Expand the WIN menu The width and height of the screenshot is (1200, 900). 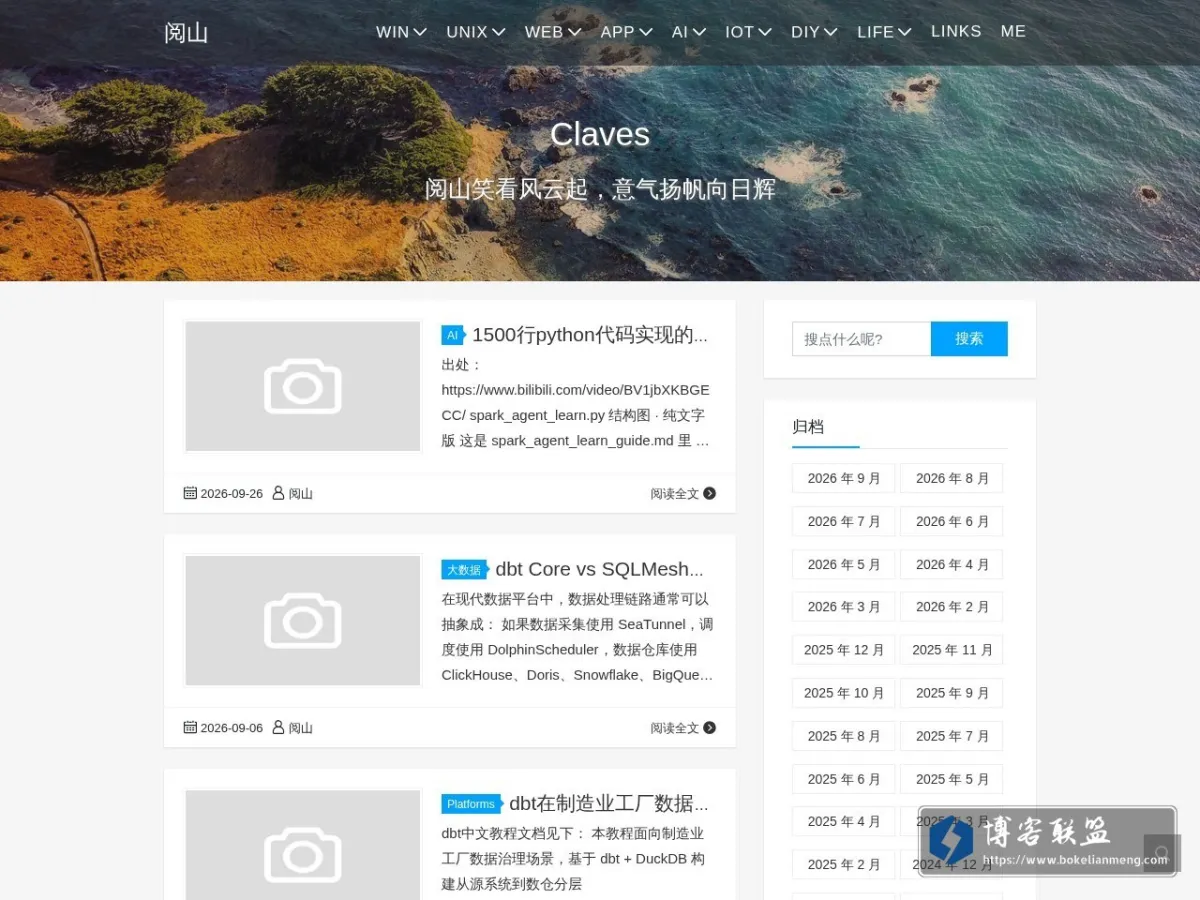click(x=401, y=32)
